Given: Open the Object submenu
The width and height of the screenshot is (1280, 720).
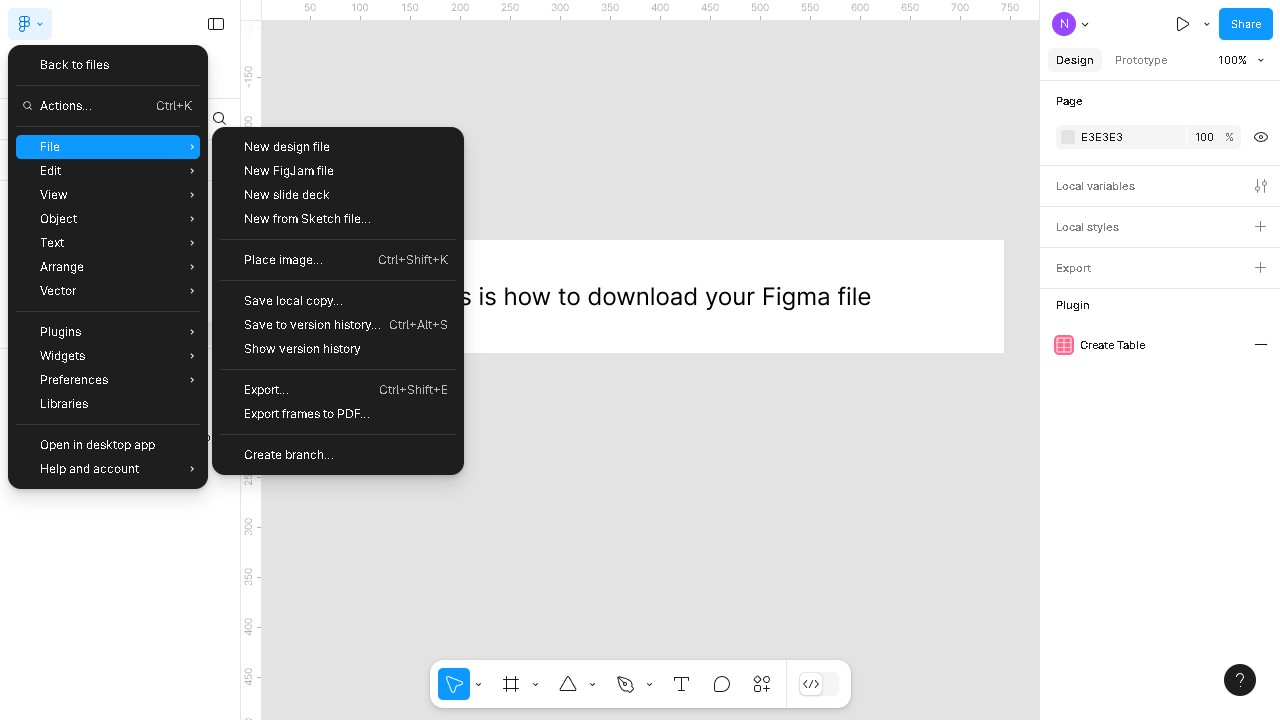Looking at the screenshot, I should point(108,219).
